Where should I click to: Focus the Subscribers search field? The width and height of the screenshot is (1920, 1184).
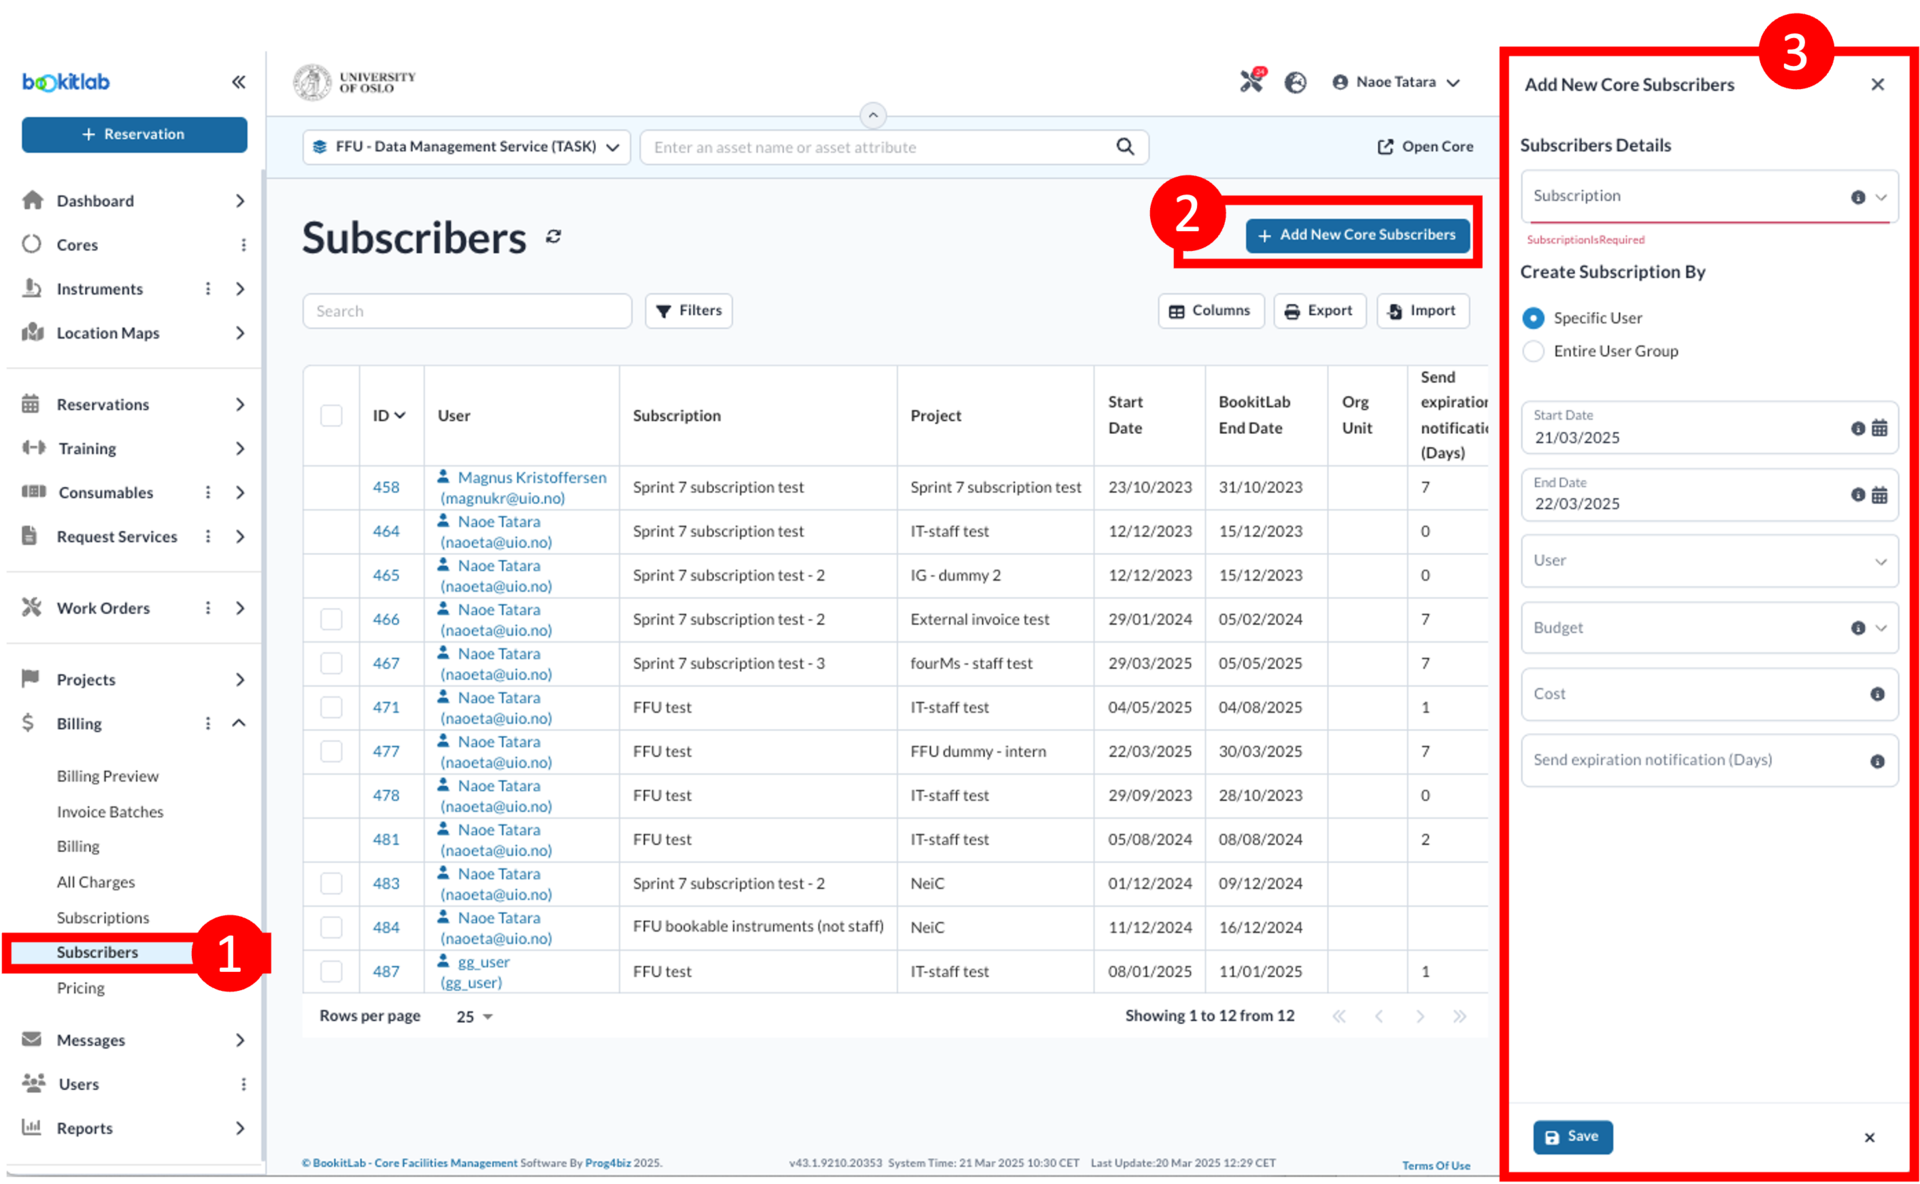point(467,311)
